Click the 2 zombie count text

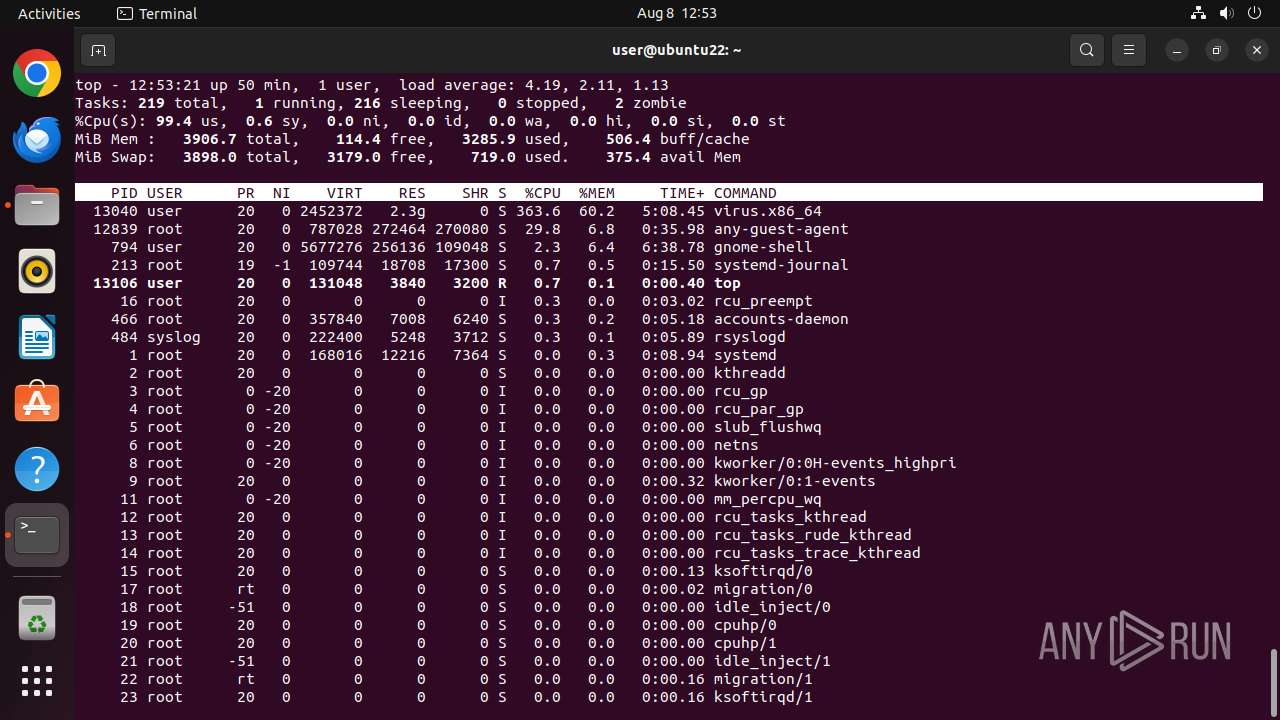650,103
